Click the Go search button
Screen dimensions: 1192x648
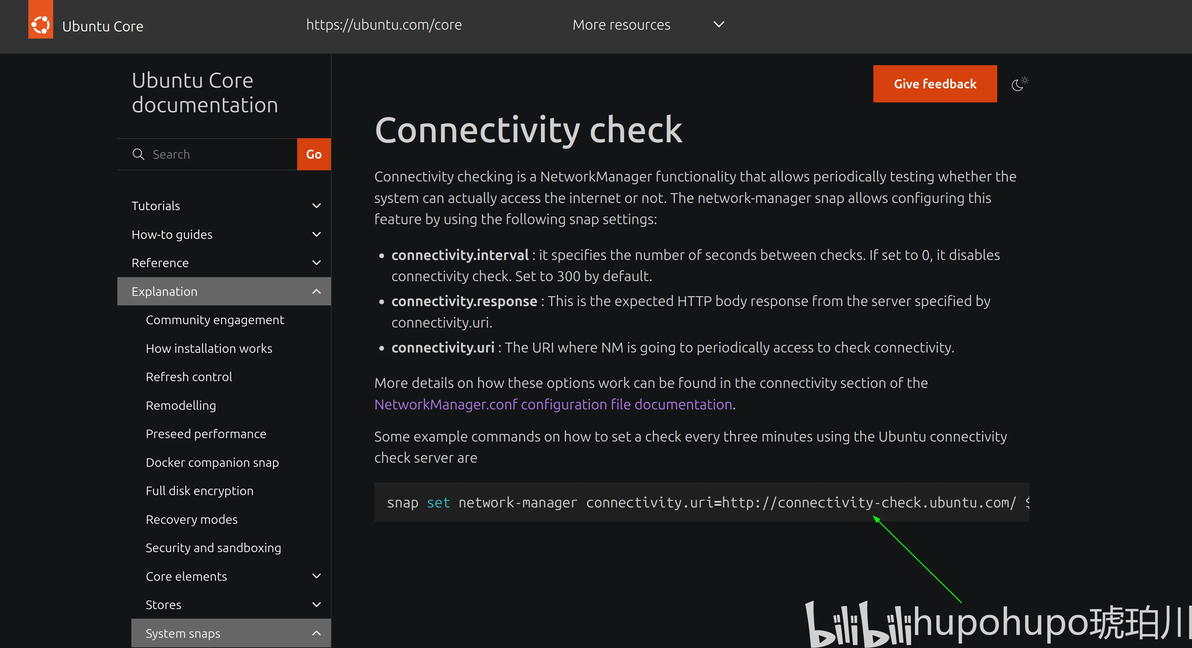tap(313, 154)
